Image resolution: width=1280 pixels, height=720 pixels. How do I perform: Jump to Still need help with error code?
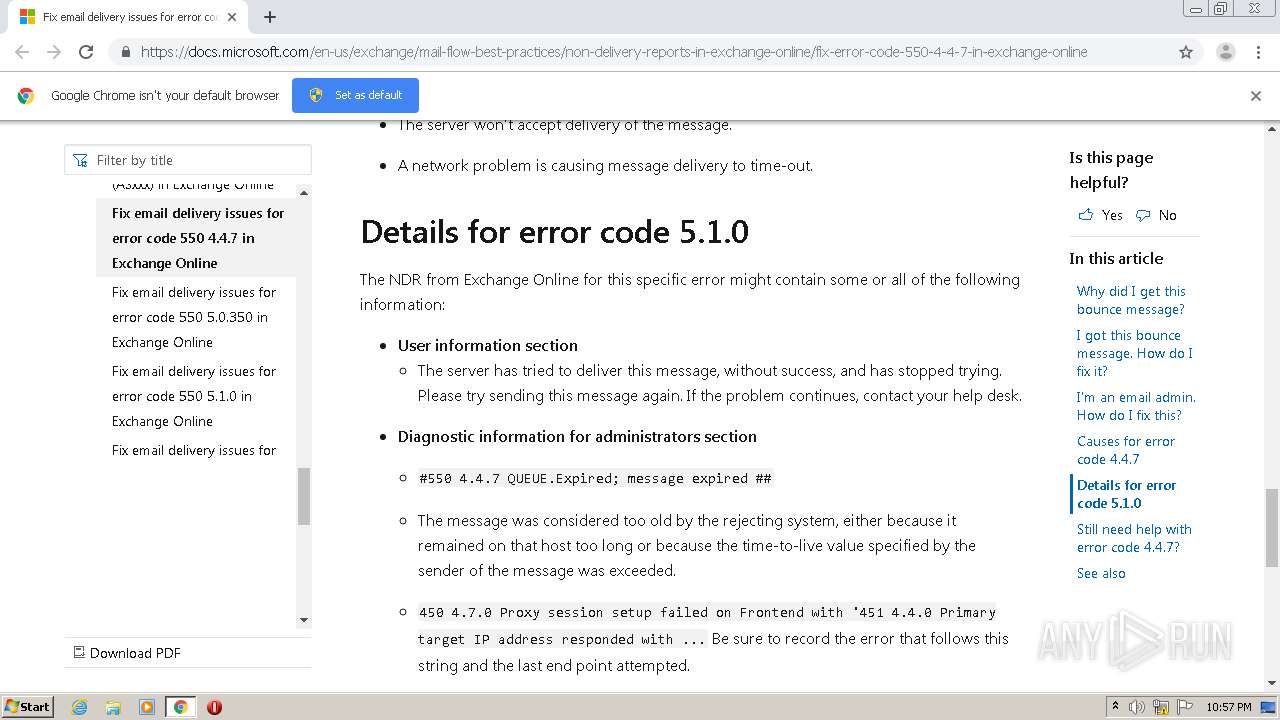click(x=1134, y=538)
